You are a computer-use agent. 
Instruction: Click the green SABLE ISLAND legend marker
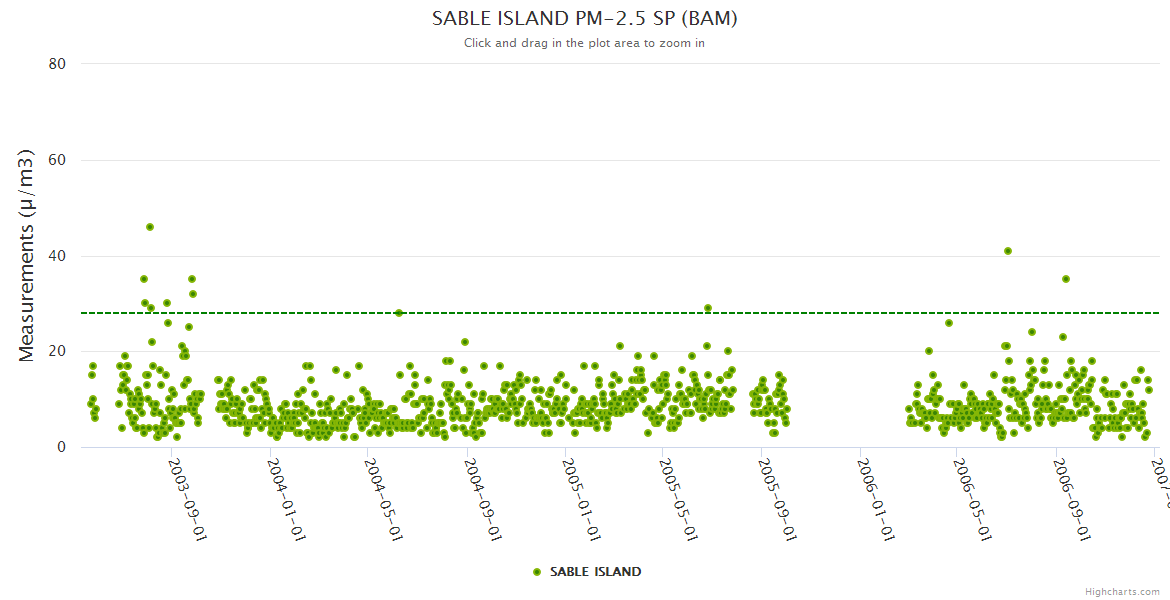click(537, 572)
